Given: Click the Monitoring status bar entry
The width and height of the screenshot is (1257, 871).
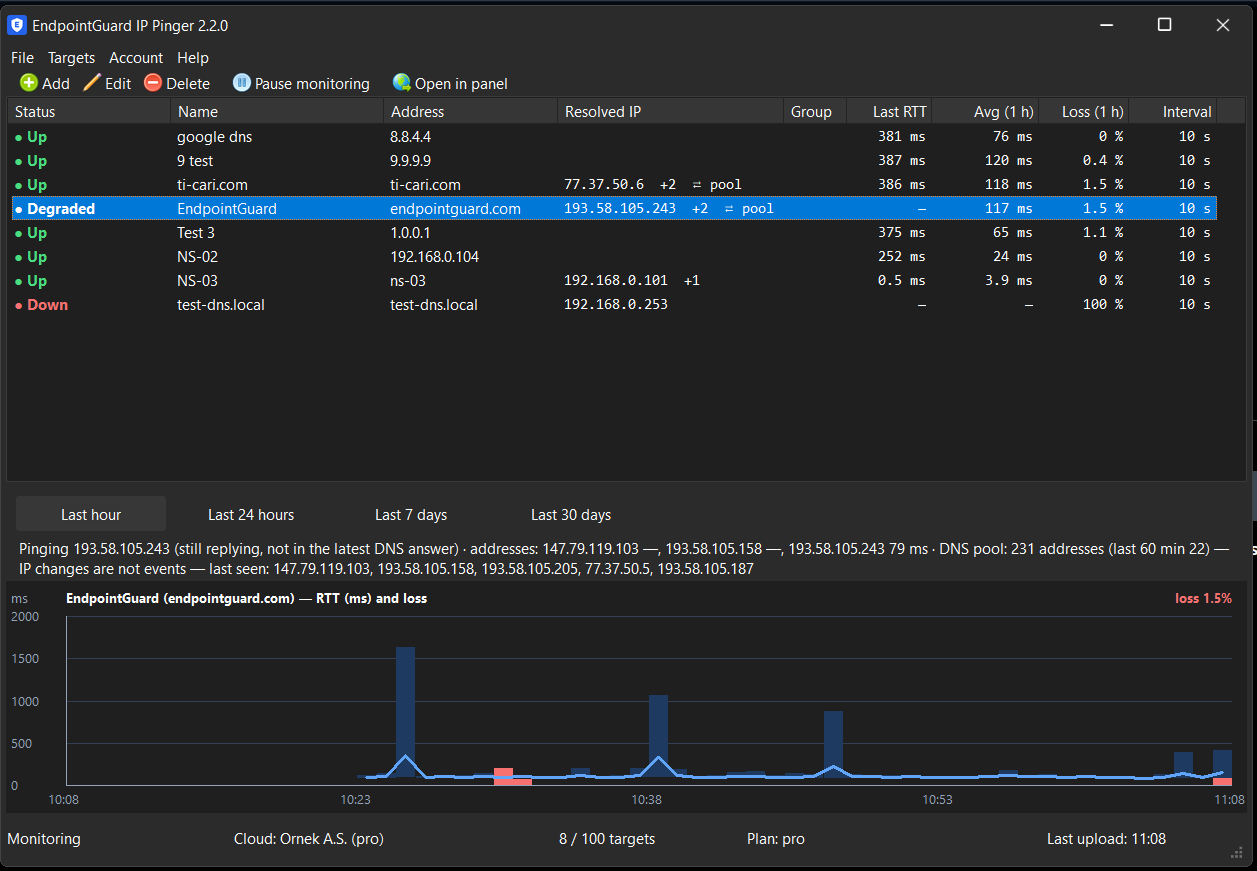Looking at the screenshot, I should pyautogui.click(x=44, y=839).
